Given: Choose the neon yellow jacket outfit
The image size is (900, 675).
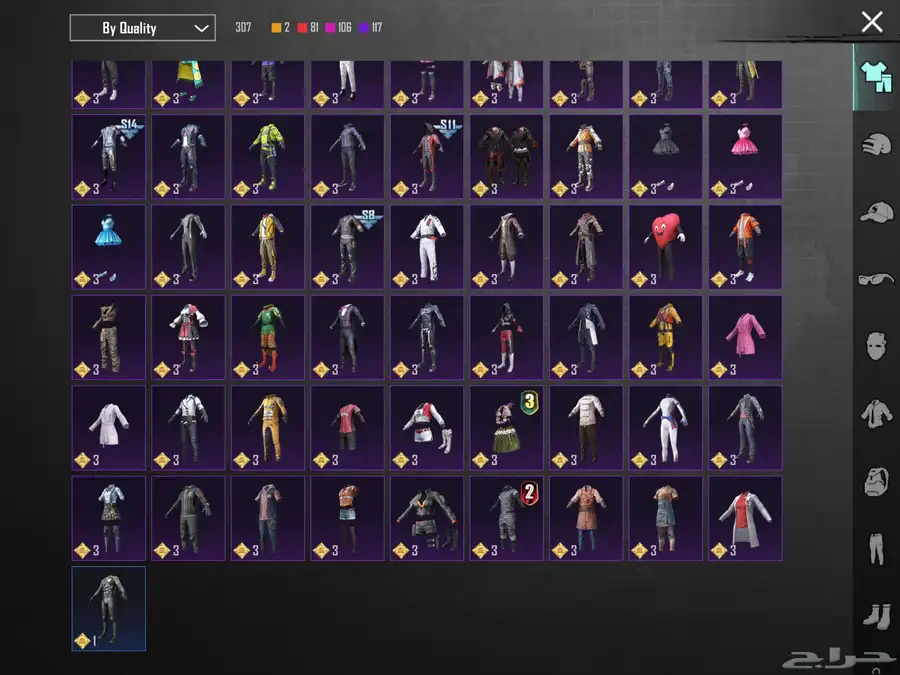Looking at the screenshot, I should click(268, 157).
